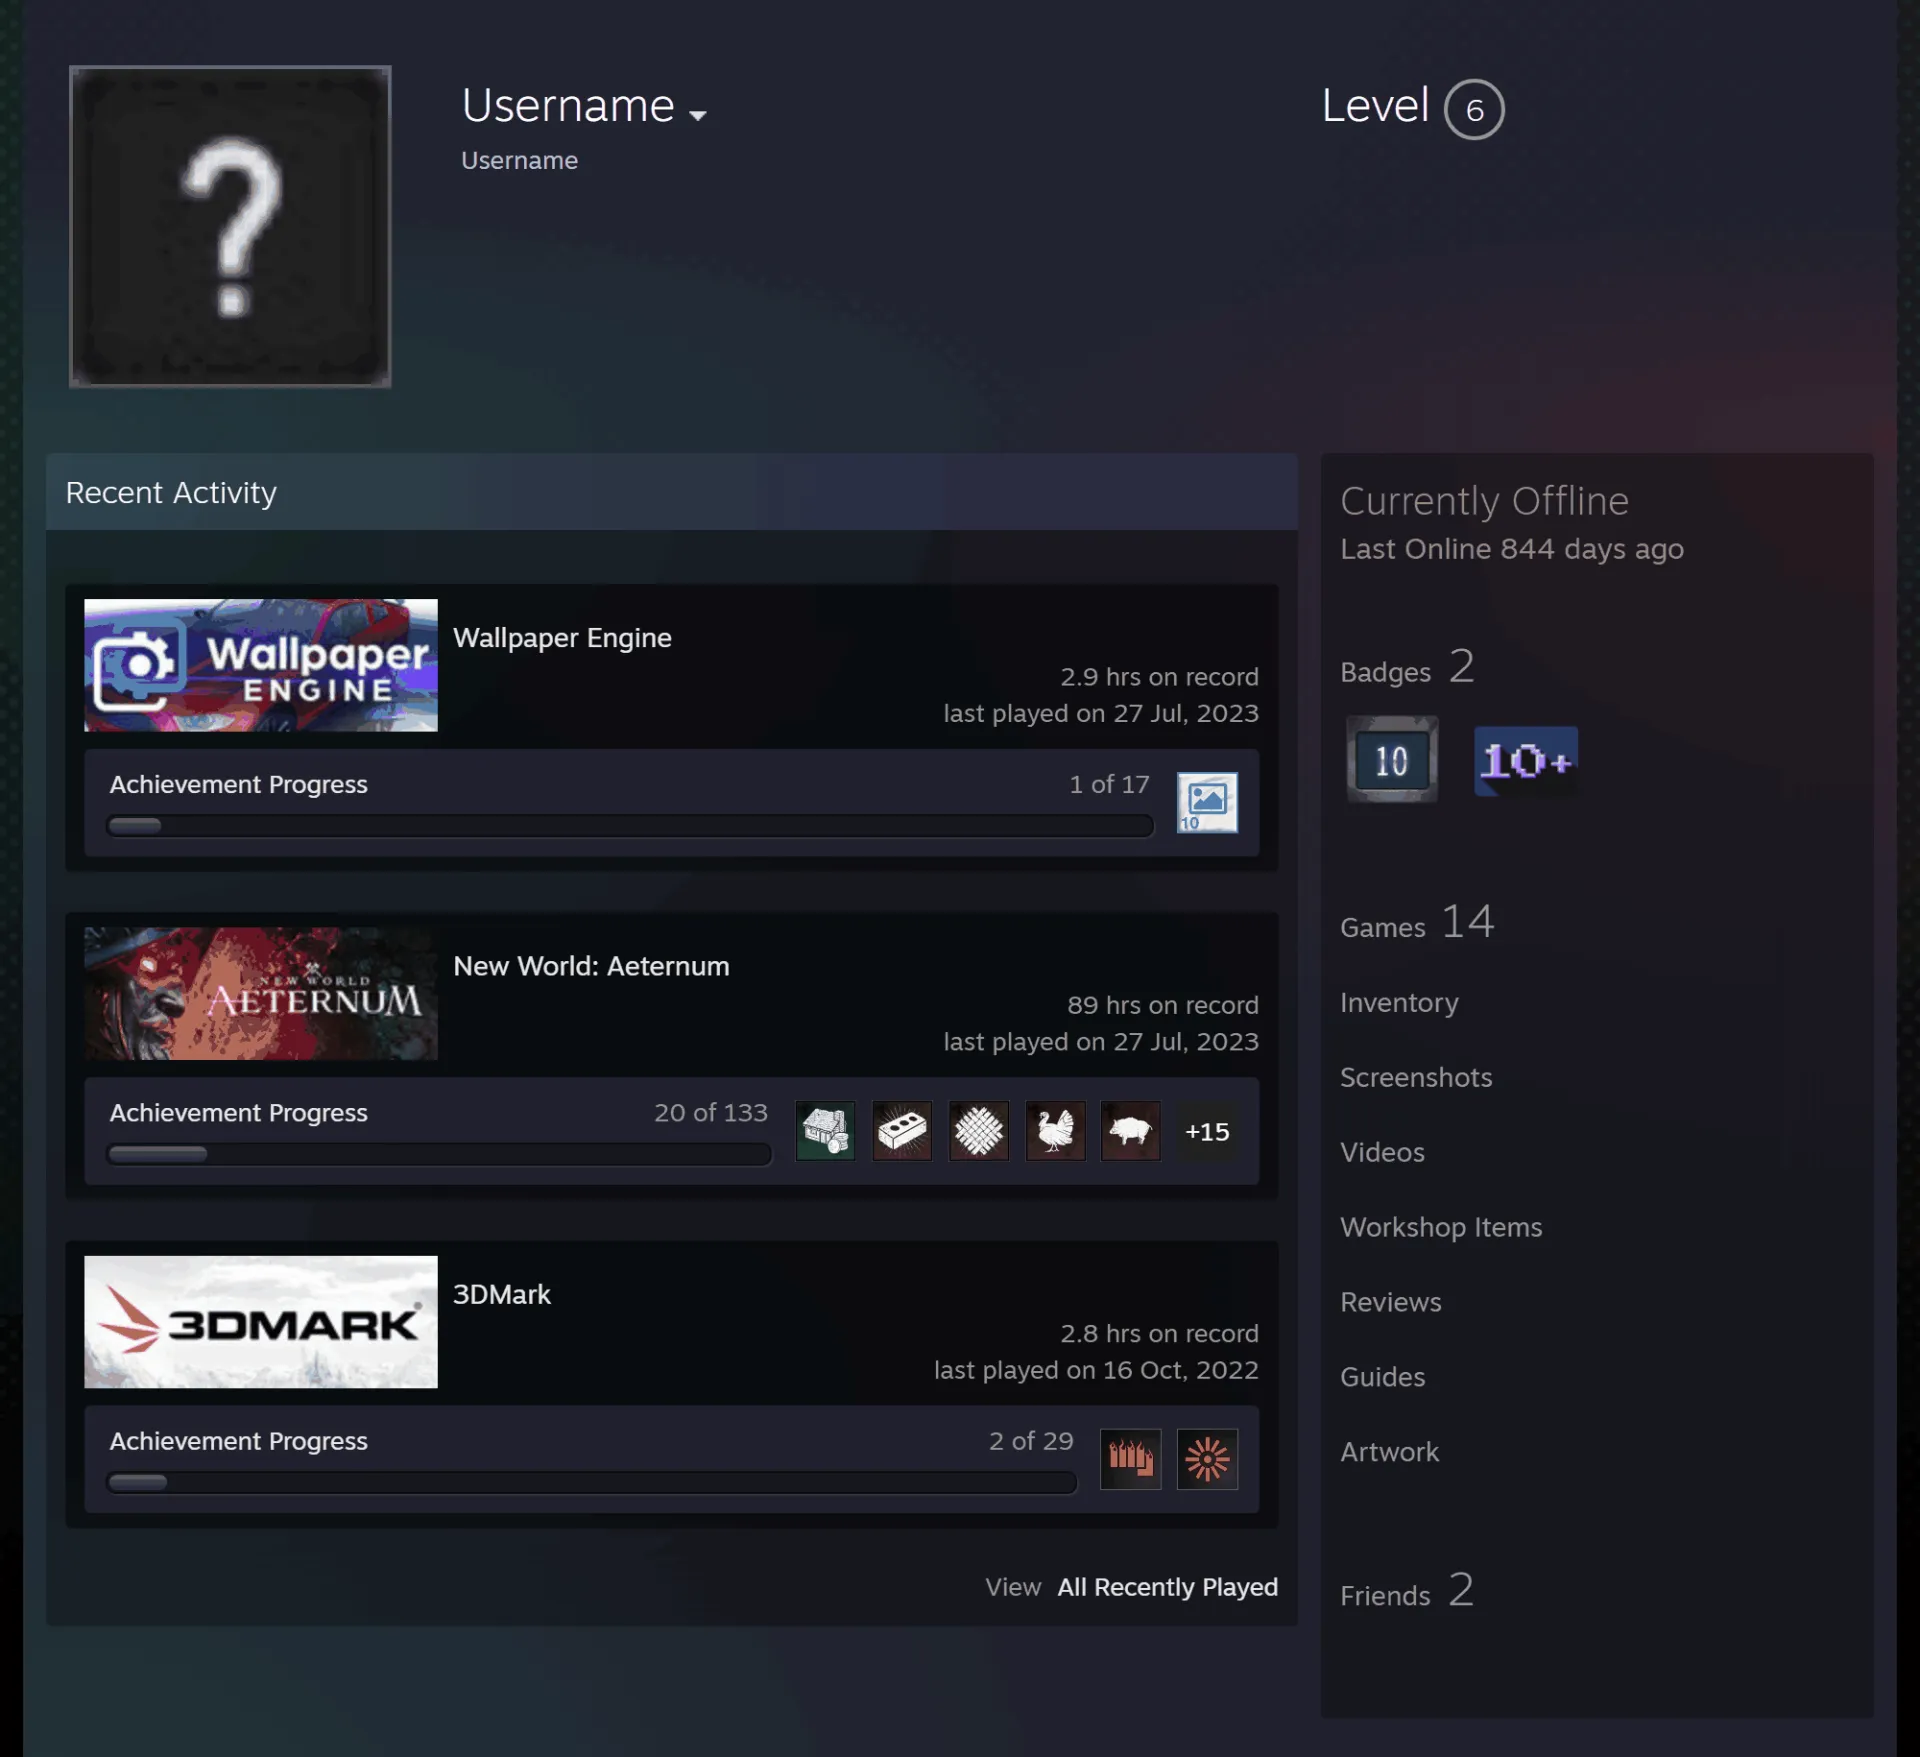View All Recently Played games

(x=1168, y=1587)
